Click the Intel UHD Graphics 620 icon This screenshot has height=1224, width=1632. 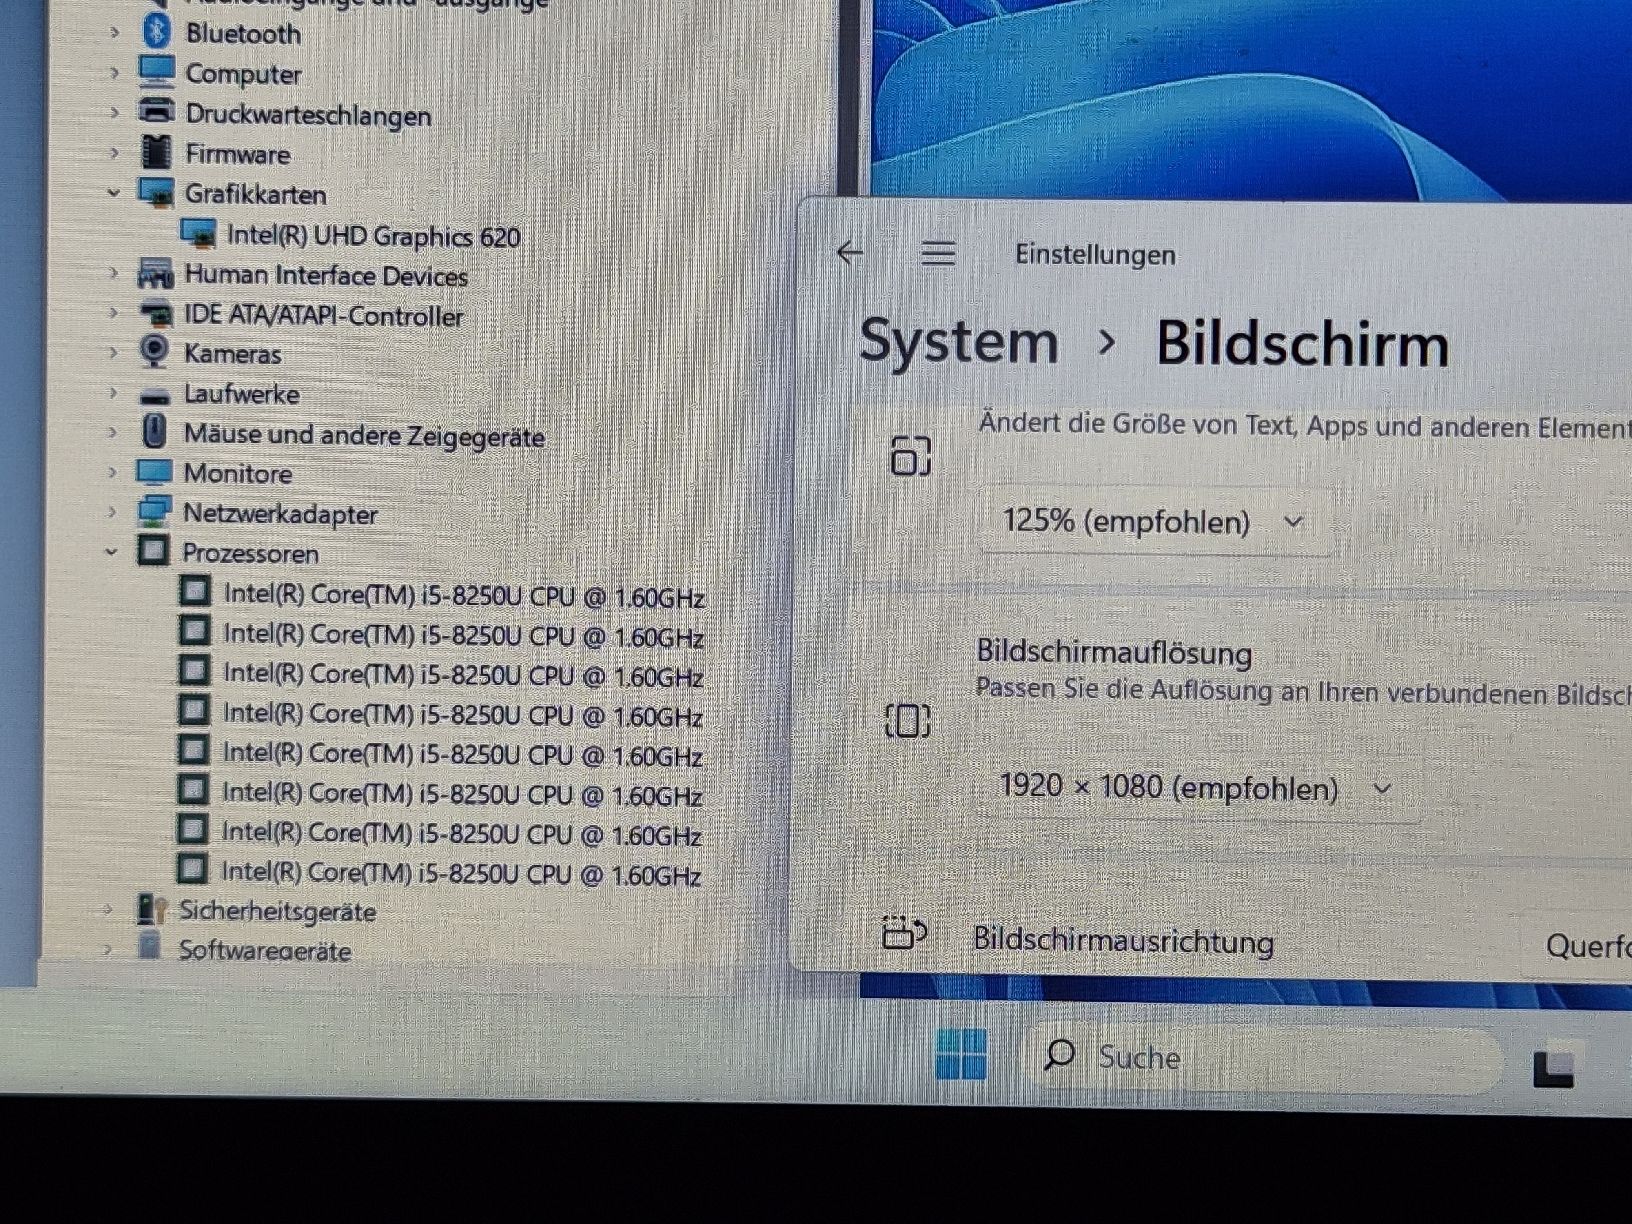198,234
